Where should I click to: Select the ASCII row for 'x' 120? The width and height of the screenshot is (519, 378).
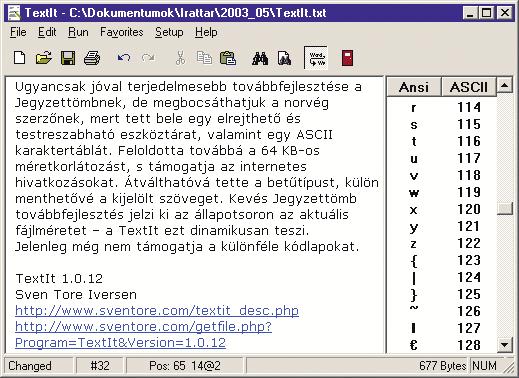tap(442, 209)
